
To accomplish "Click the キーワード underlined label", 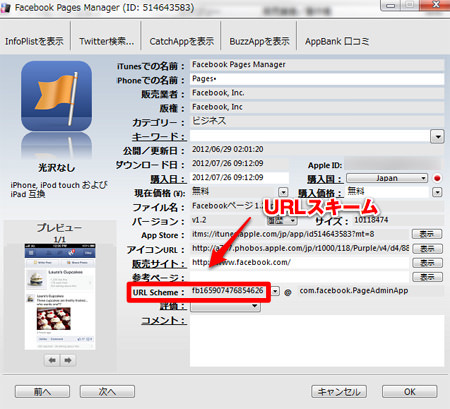I will point(159,137).
